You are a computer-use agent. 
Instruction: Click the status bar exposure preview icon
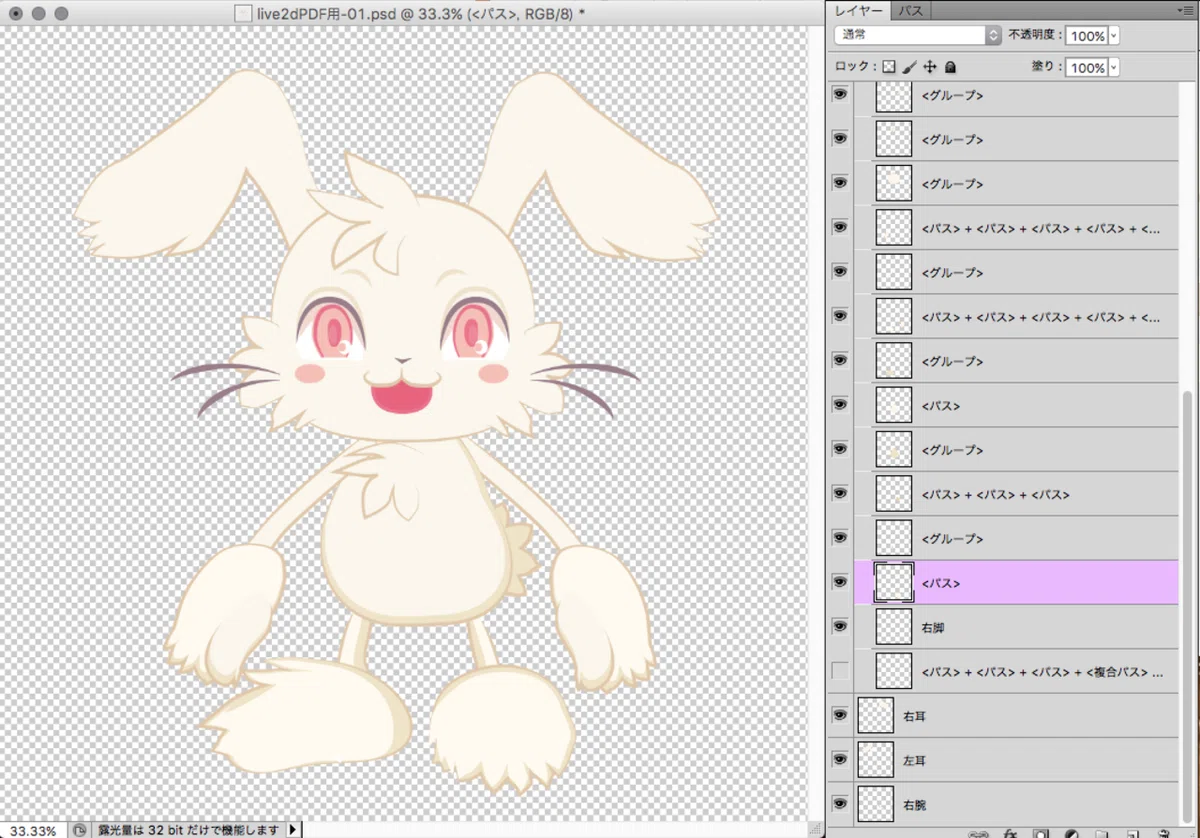pyautogui.click(x=79, y=830)
